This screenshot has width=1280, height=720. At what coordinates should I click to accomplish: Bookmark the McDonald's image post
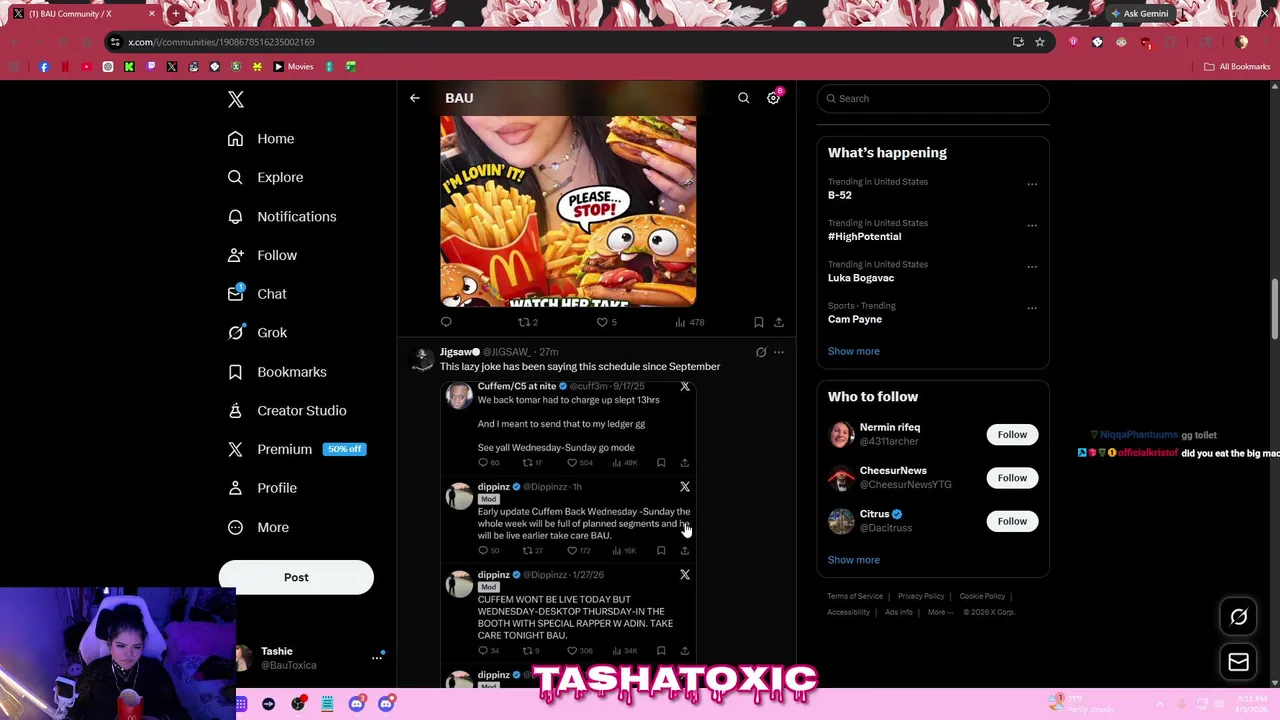[x=759, y=322]
